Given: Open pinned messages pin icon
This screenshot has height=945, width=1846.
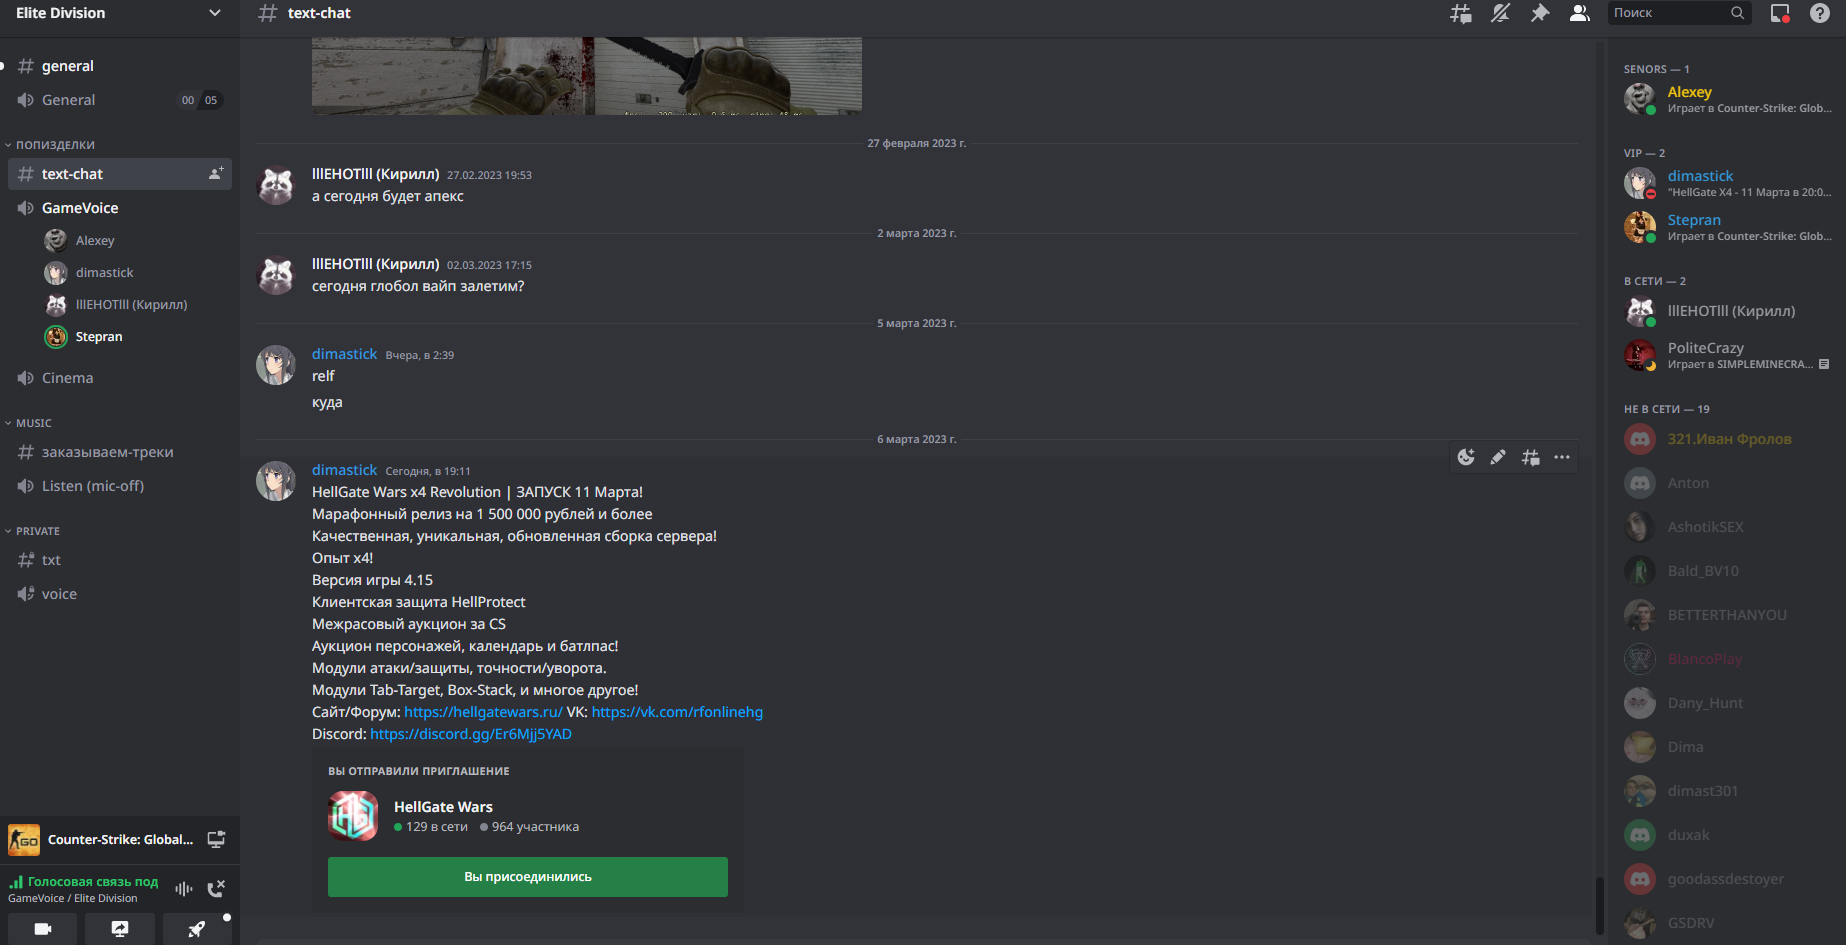Looking at the screenshot, I should [x=1540, y=13].
